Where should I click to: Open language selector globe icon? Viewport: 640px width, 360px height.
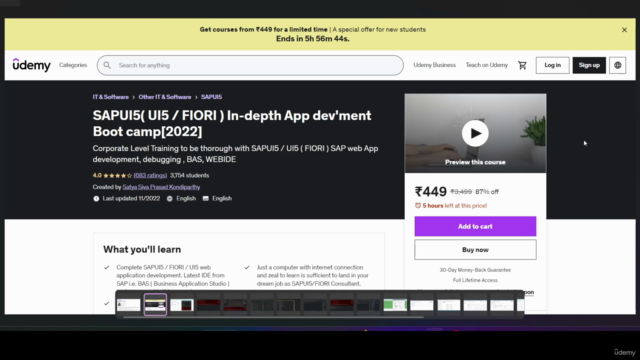point(618,65)
